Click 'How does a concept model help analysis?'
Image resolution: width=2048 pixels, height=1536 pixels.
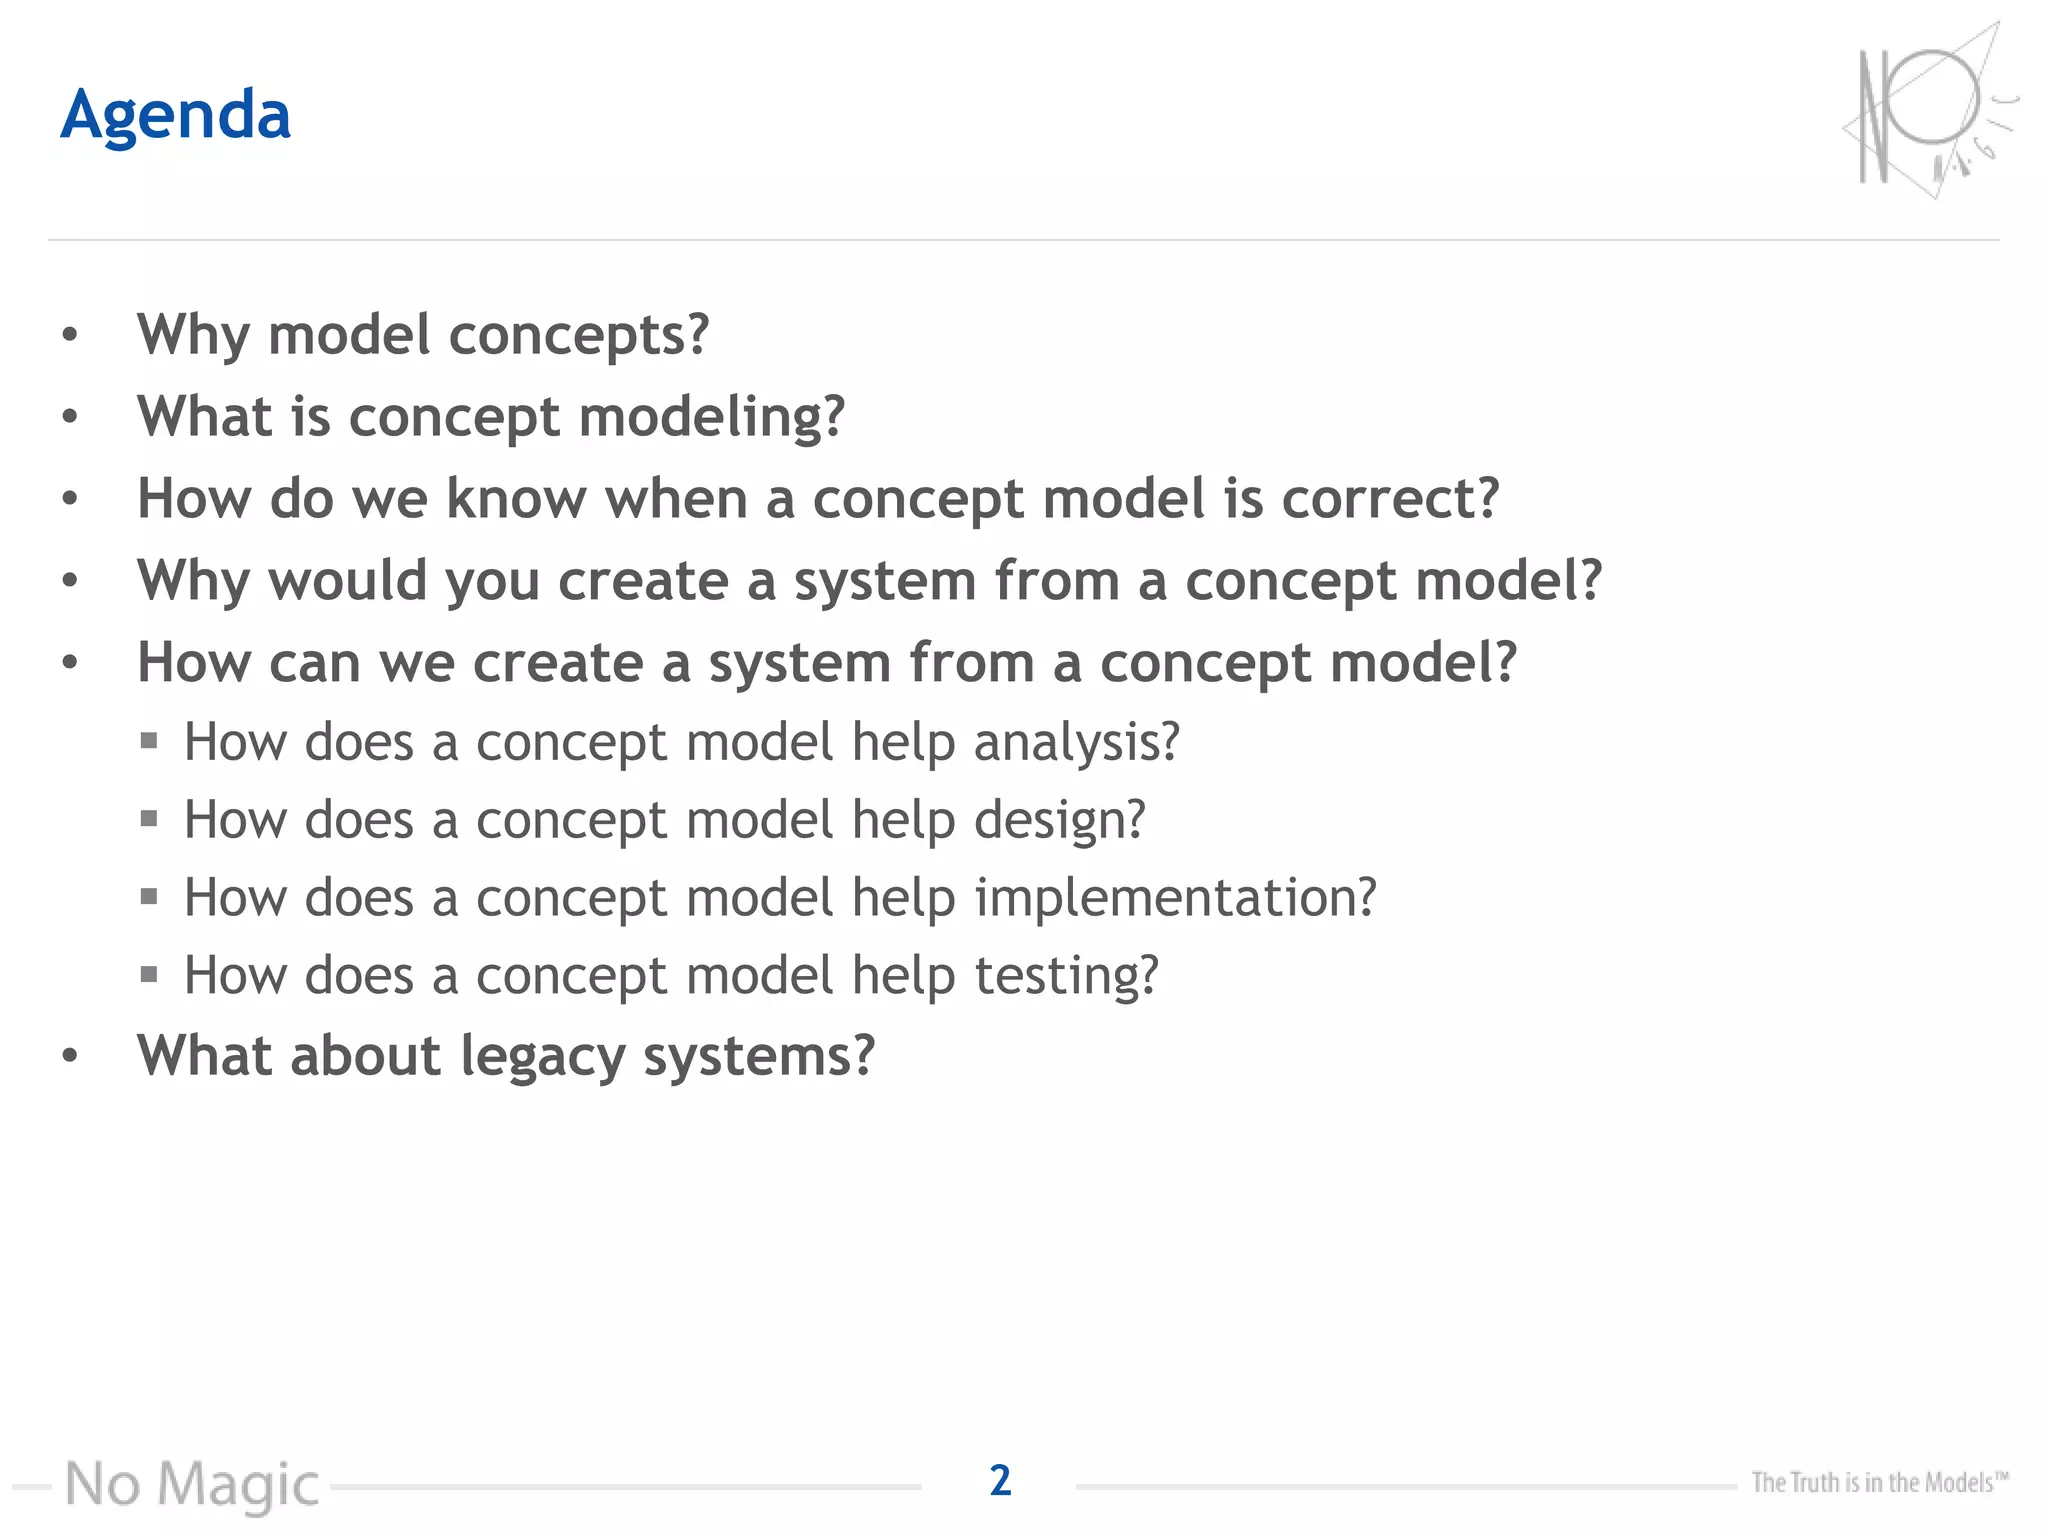[682, 742]
